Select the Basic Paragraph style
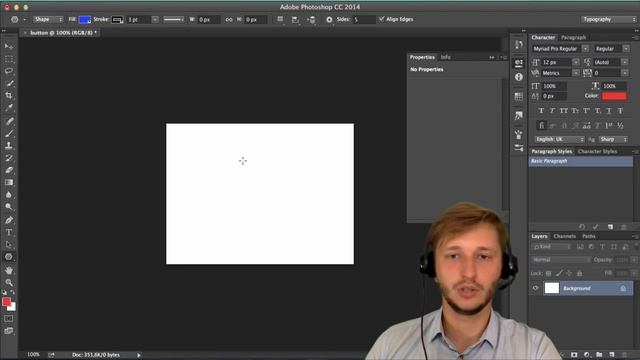The image size is (640, 360). tap(580, 161)
